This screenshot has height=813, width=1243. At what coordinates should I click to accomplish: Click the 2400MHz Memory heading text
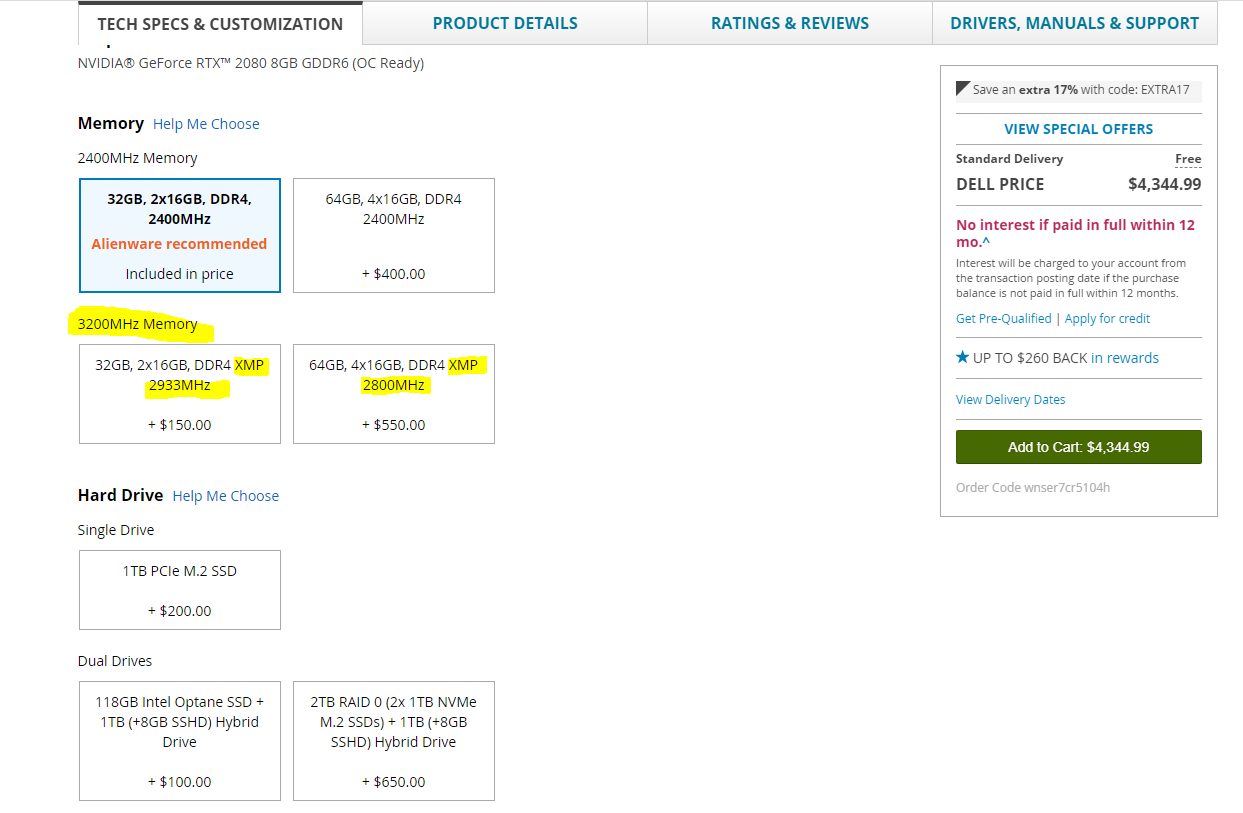(138, 158)
